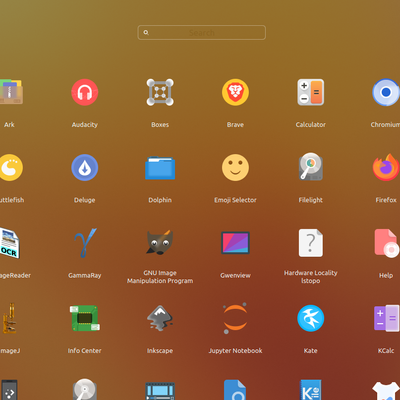Launch the Gwenview image viewer
The image size is (400, 400).
coord(235,243)
